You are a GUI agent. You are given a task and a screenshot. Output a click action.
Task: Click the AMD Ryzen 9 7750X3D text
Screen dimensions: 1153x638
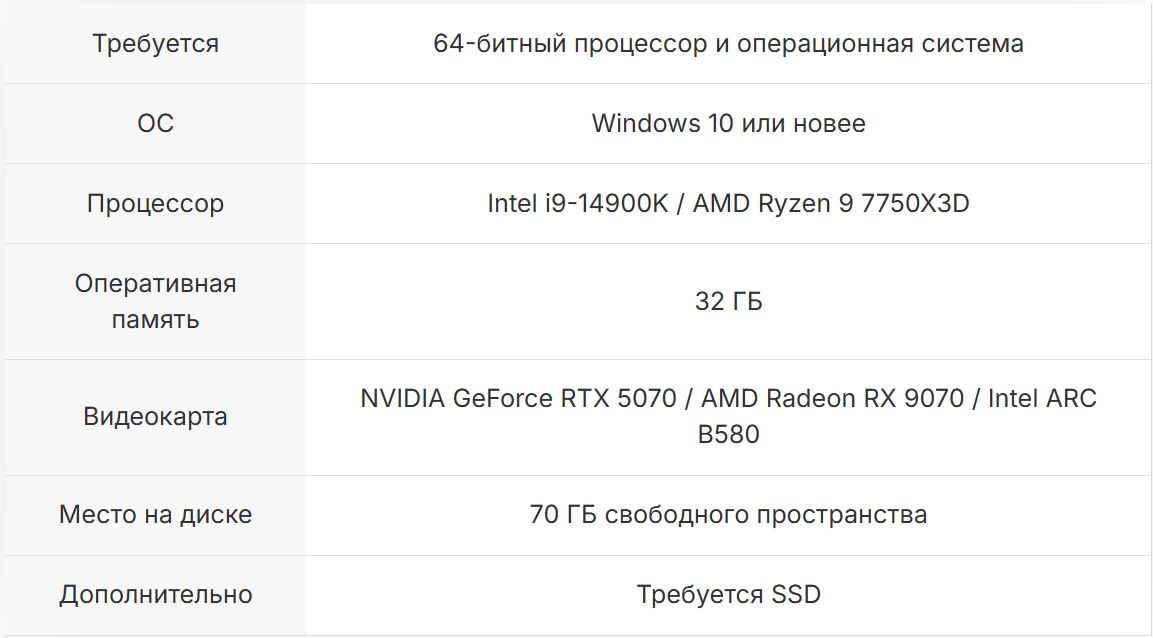coord(831,204)
